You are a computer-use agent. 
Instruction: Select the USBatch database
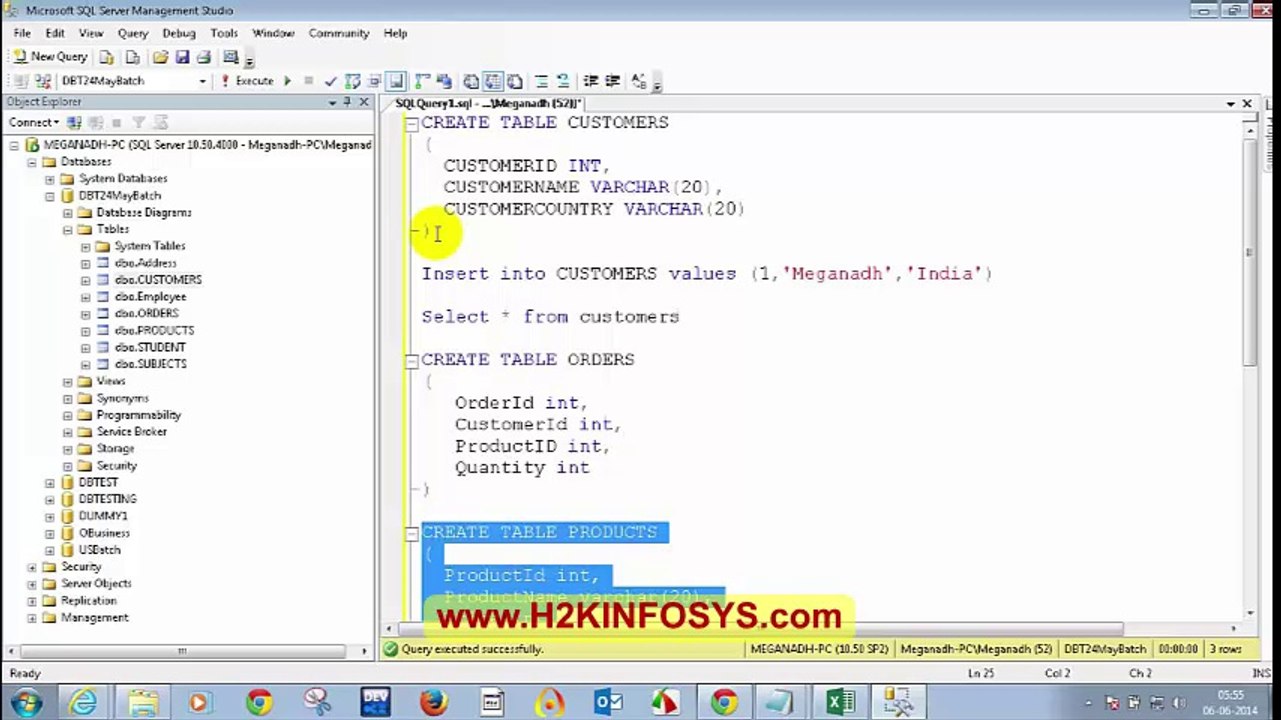[x=99, y=550]
